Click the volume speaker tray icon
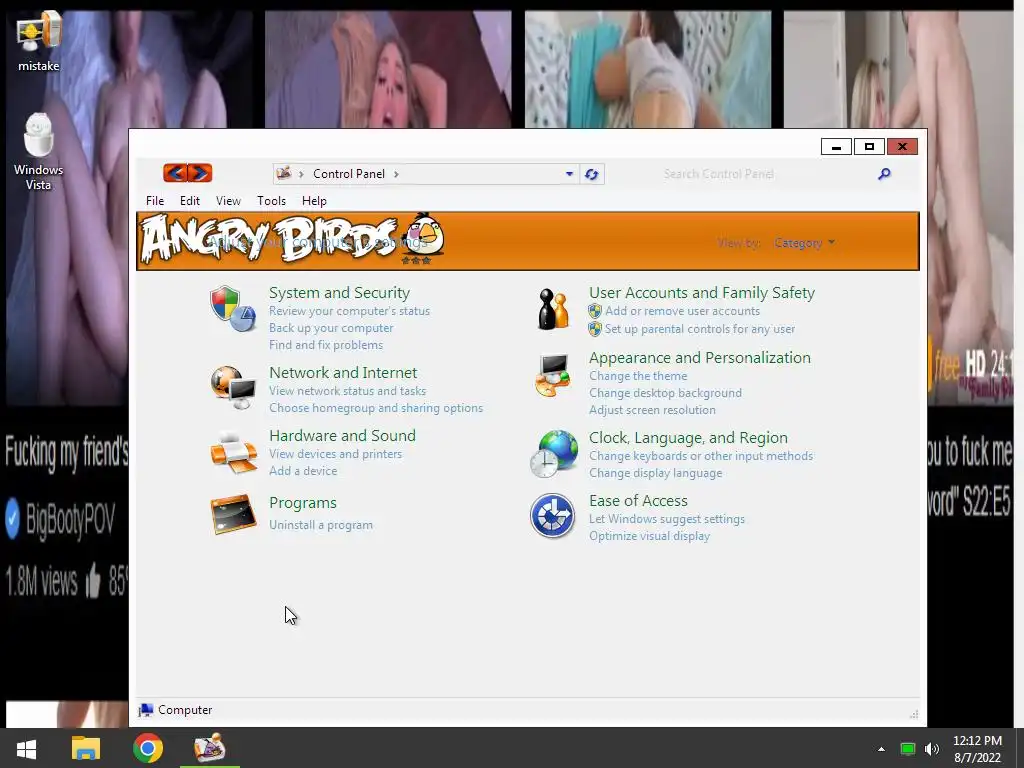The image size is (1024, 768). 932,748
